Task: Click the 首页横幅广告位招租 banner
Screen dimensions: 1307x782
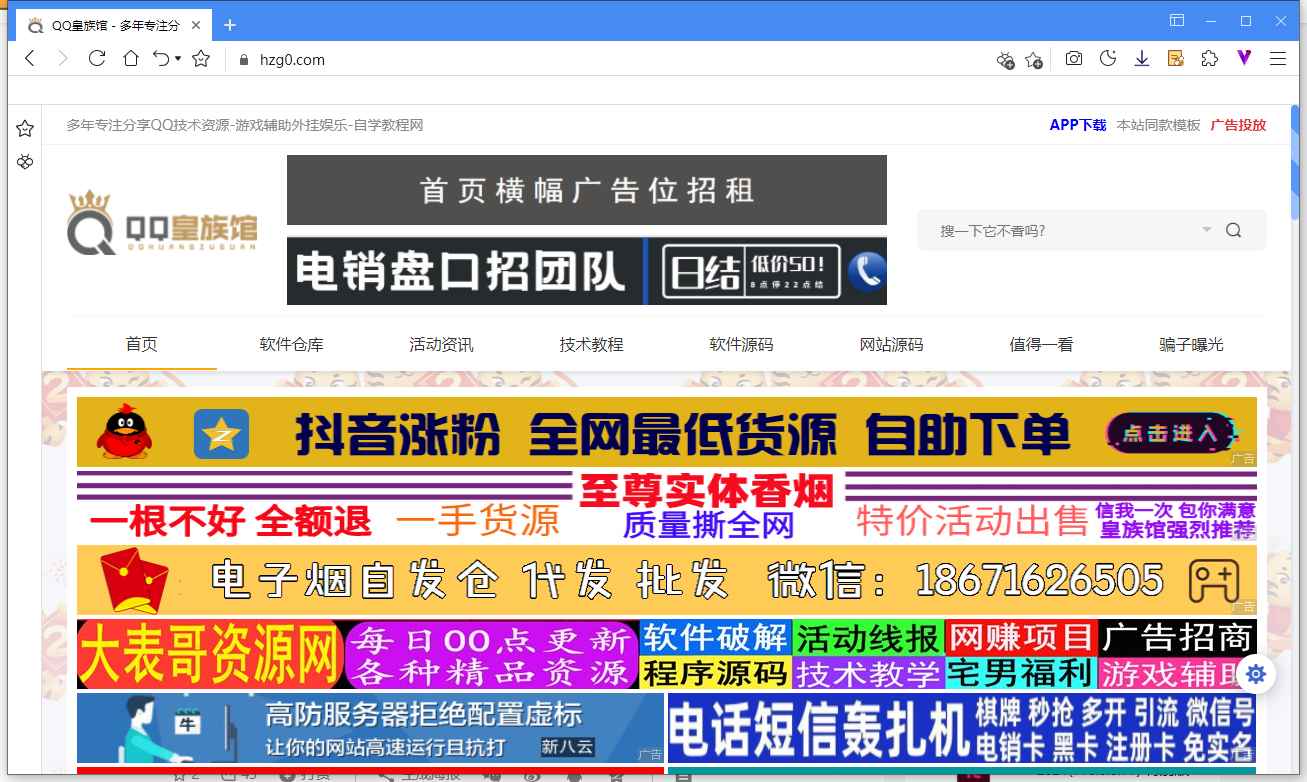Action: [x=587, y=190]
